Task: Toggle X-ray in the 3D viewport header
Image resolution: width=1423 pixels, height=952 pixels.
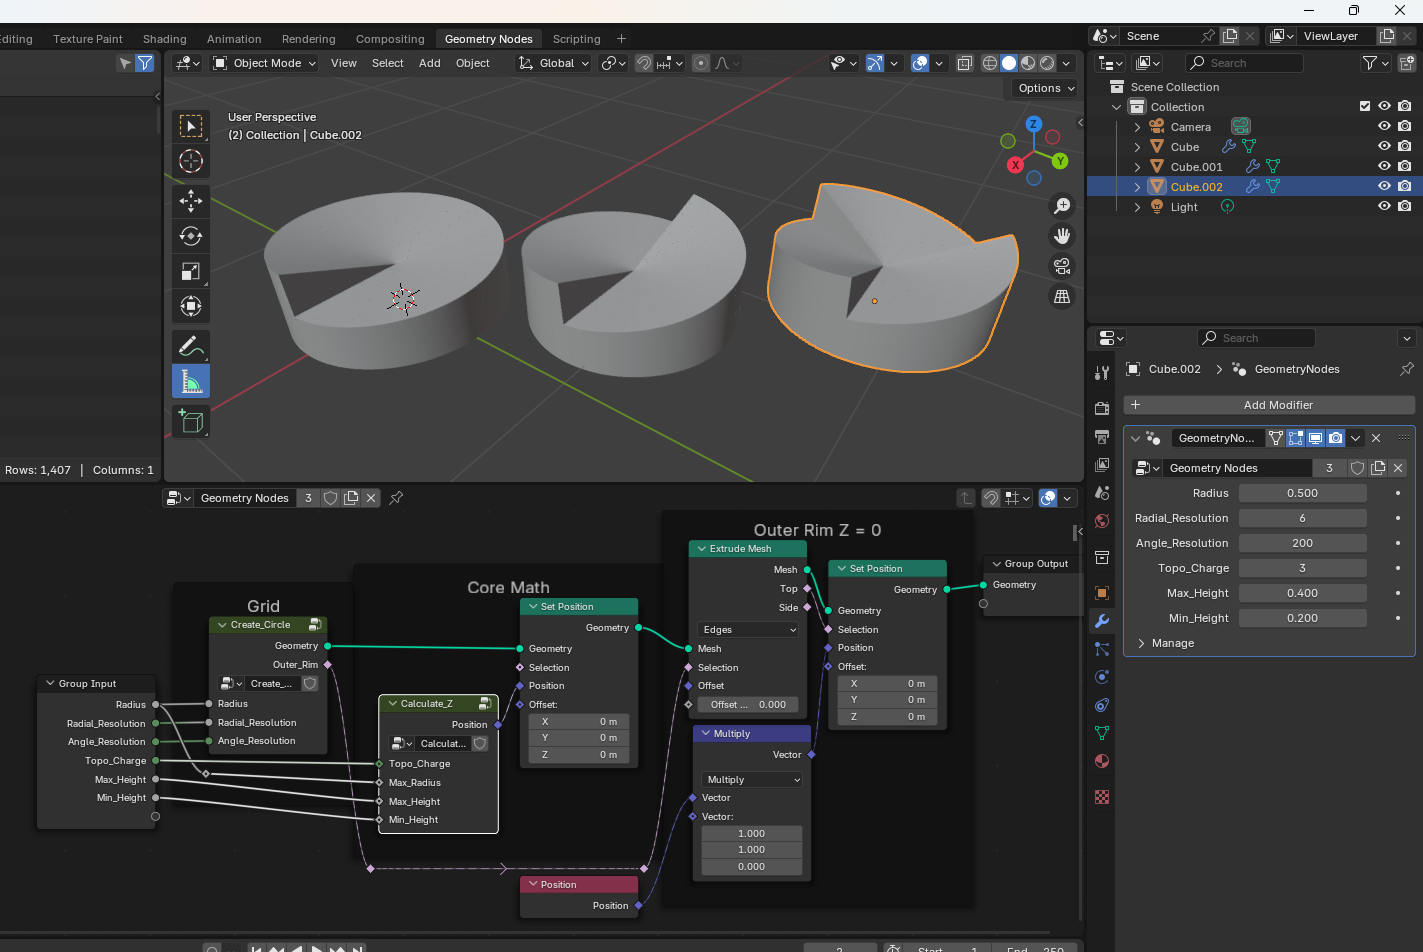Action: coord(964,63)
